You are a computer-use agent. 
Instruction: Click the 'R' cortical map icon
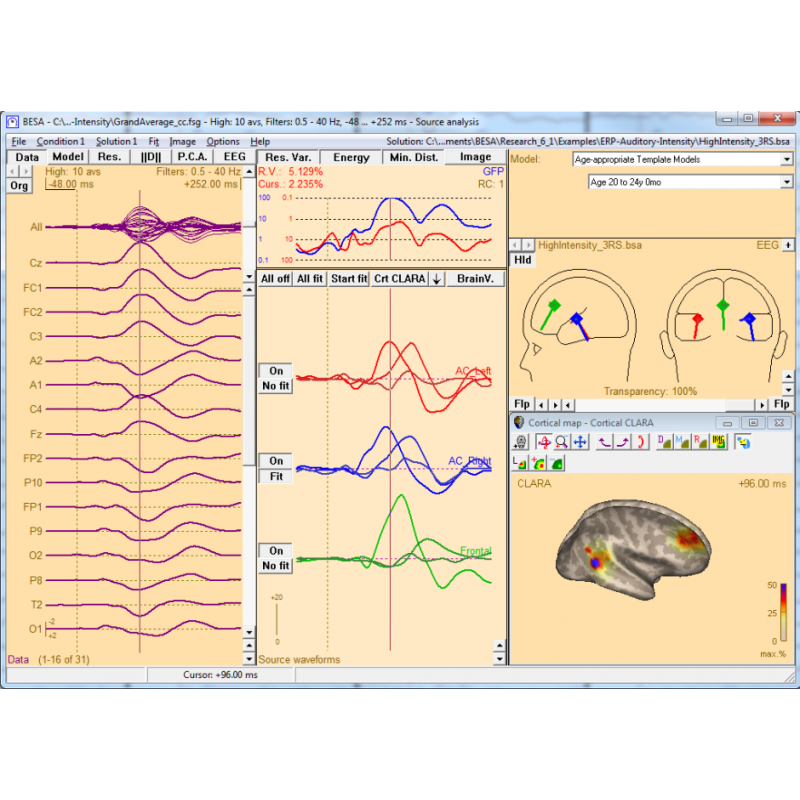699,442
